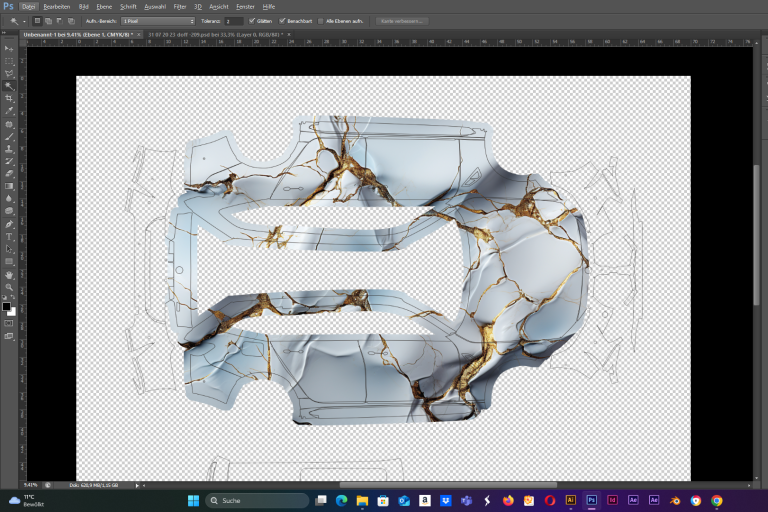
Task: Select the Move tool
Action: point(9,49)
